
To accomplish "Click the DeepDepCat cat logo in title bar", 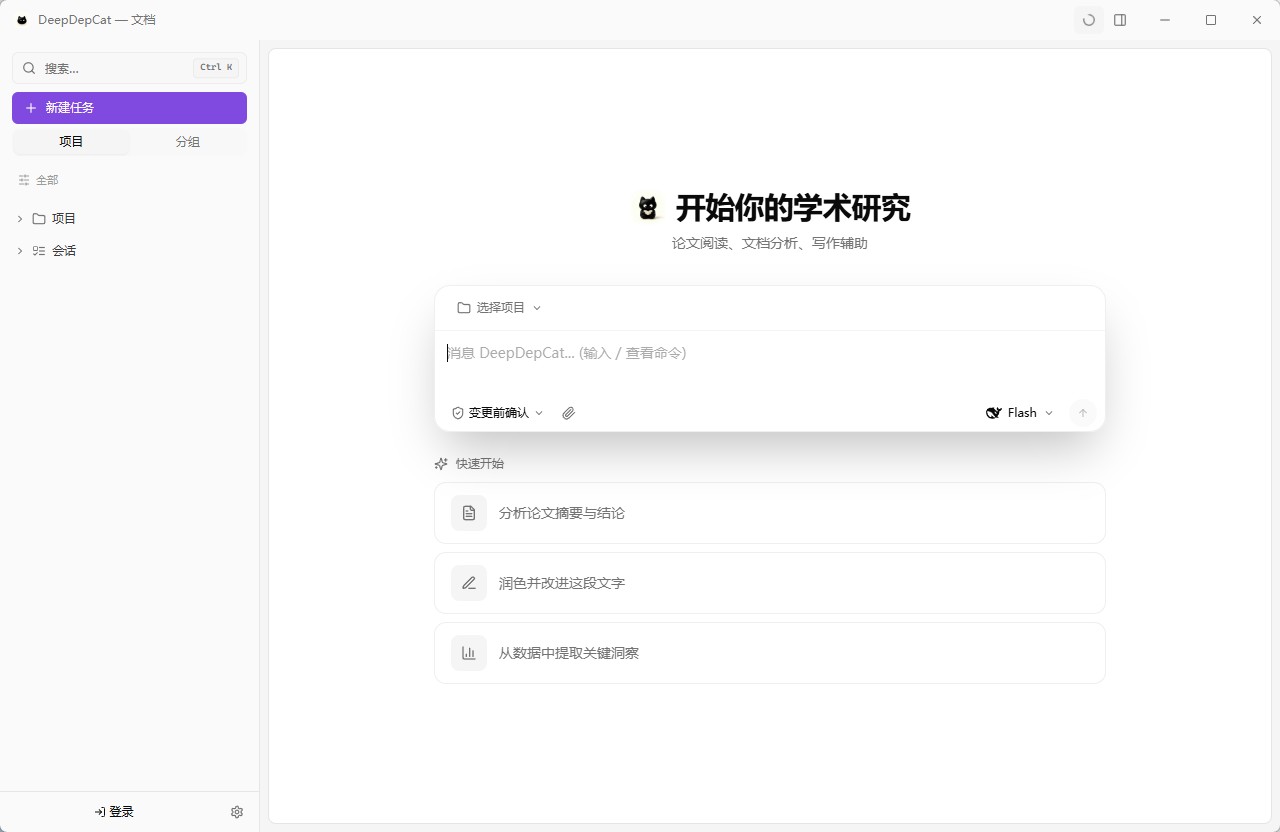I will click(22, 20).
